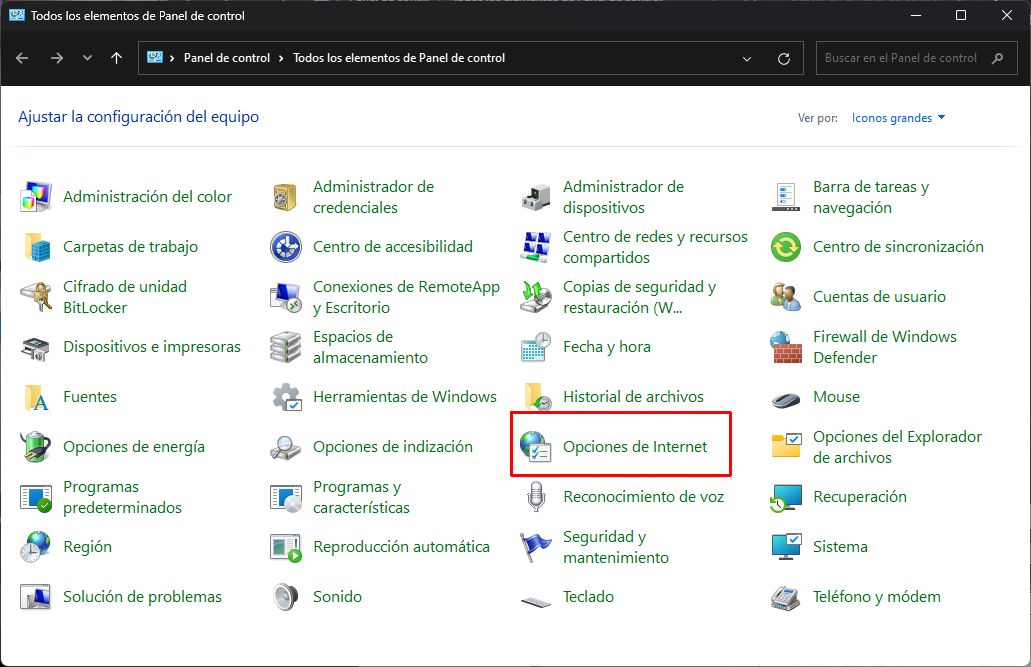Go back with the left arrow
Viewport: 1031px width, 667px height.
point(22,58)
